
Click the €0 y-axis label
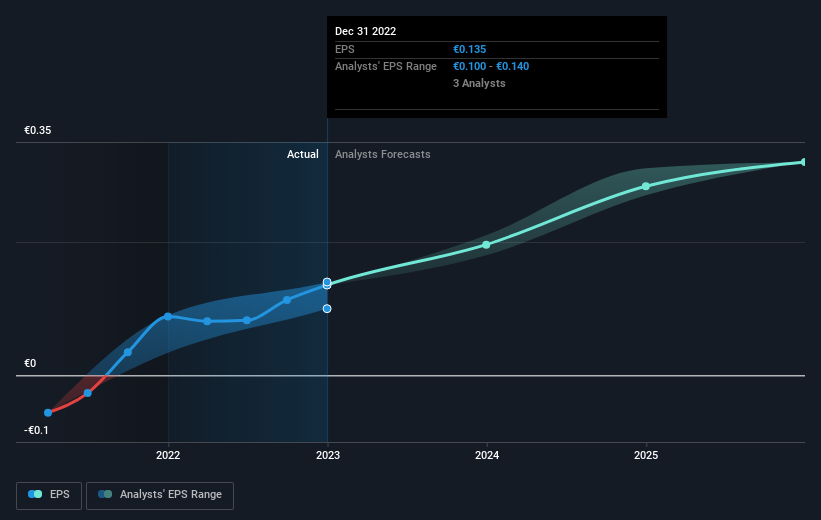coord(30,363)
